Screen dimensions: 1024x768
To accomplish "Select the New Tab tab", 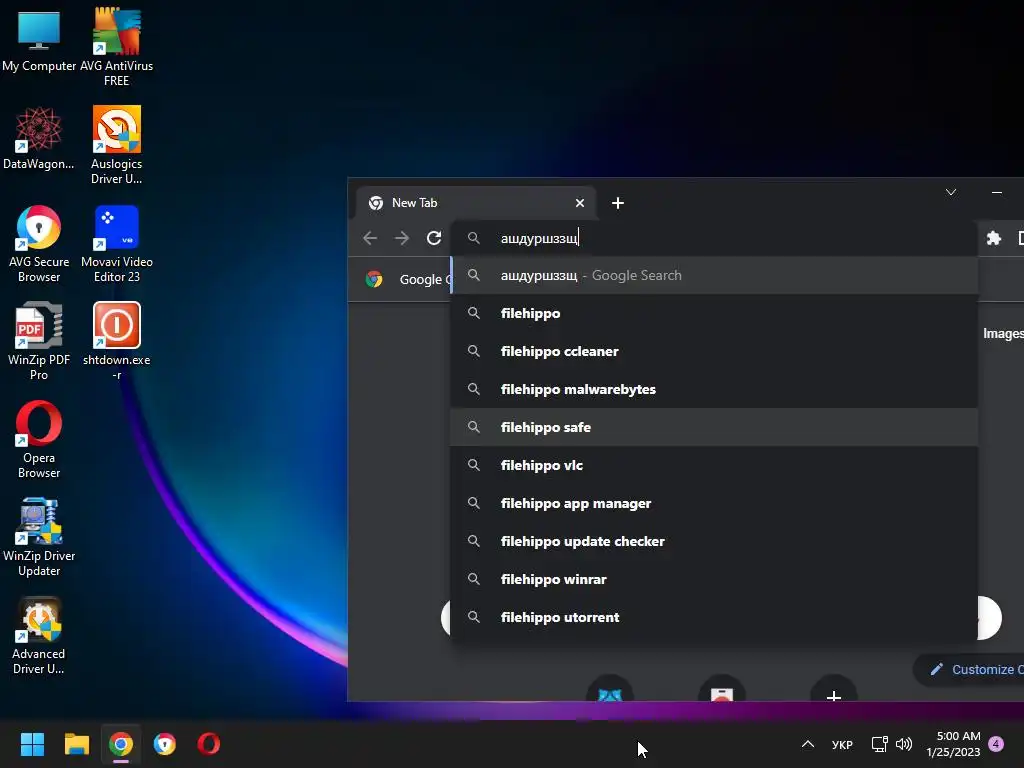I will tap(475, 203).
